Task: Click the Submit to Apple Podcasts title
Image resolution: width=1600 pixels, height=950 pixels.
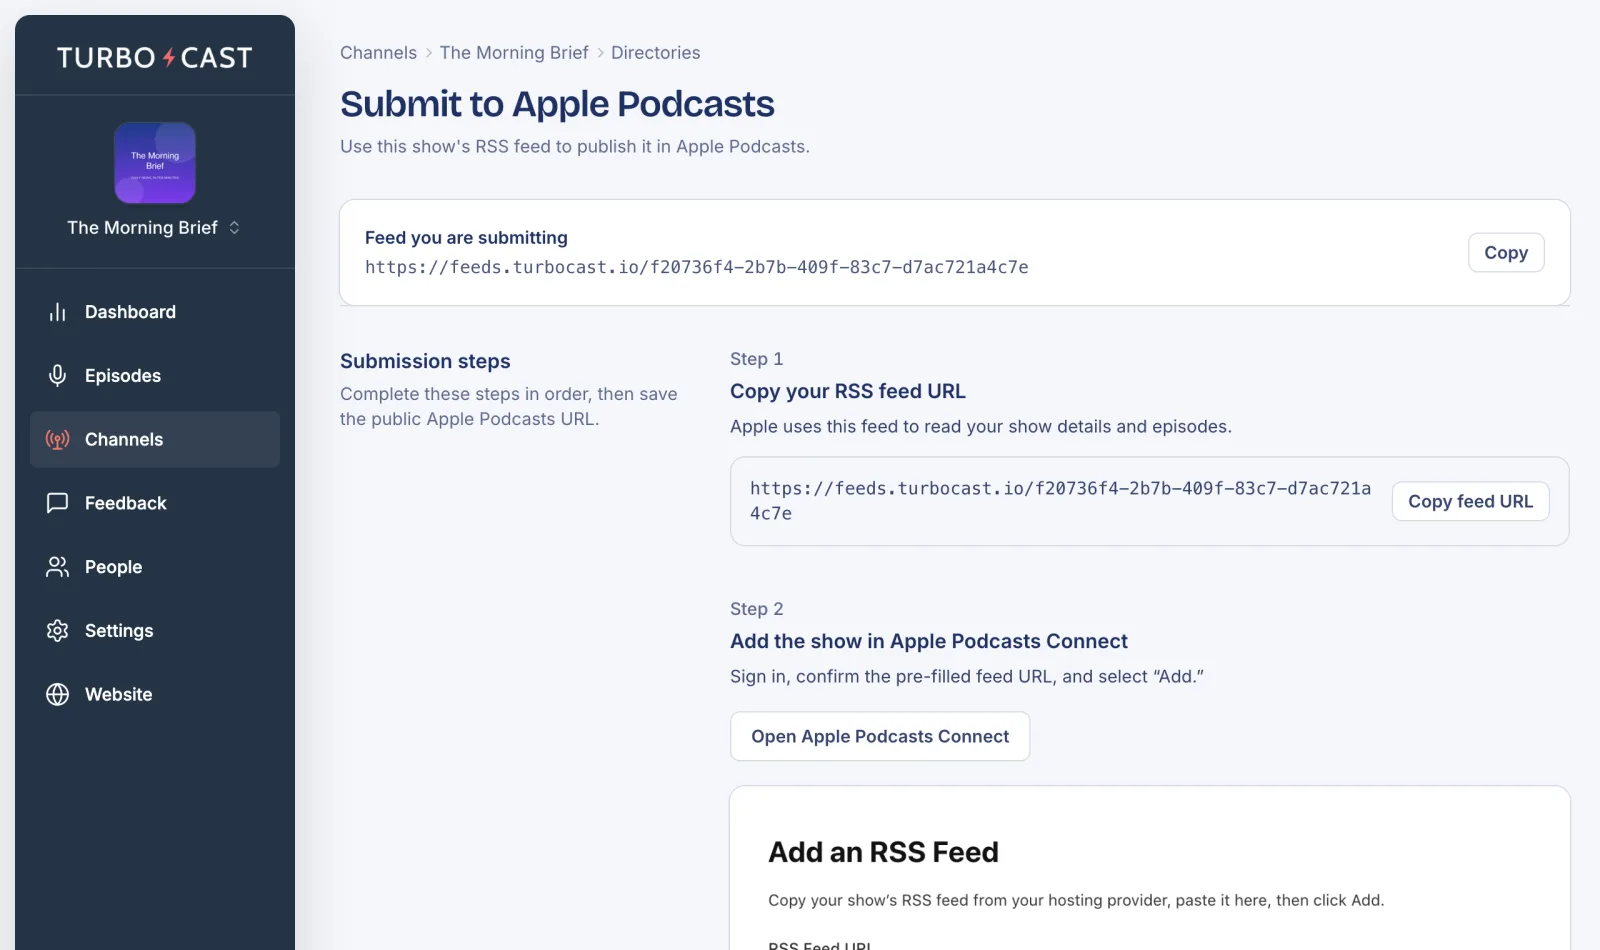Action: (x=557, y=104)
